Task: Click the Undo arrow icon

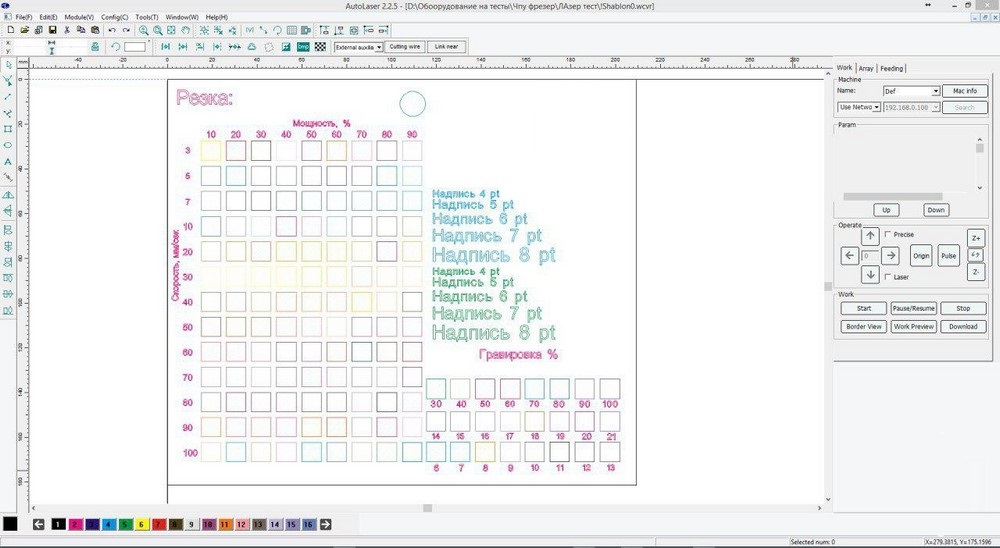Action: [x=112, y=31]
